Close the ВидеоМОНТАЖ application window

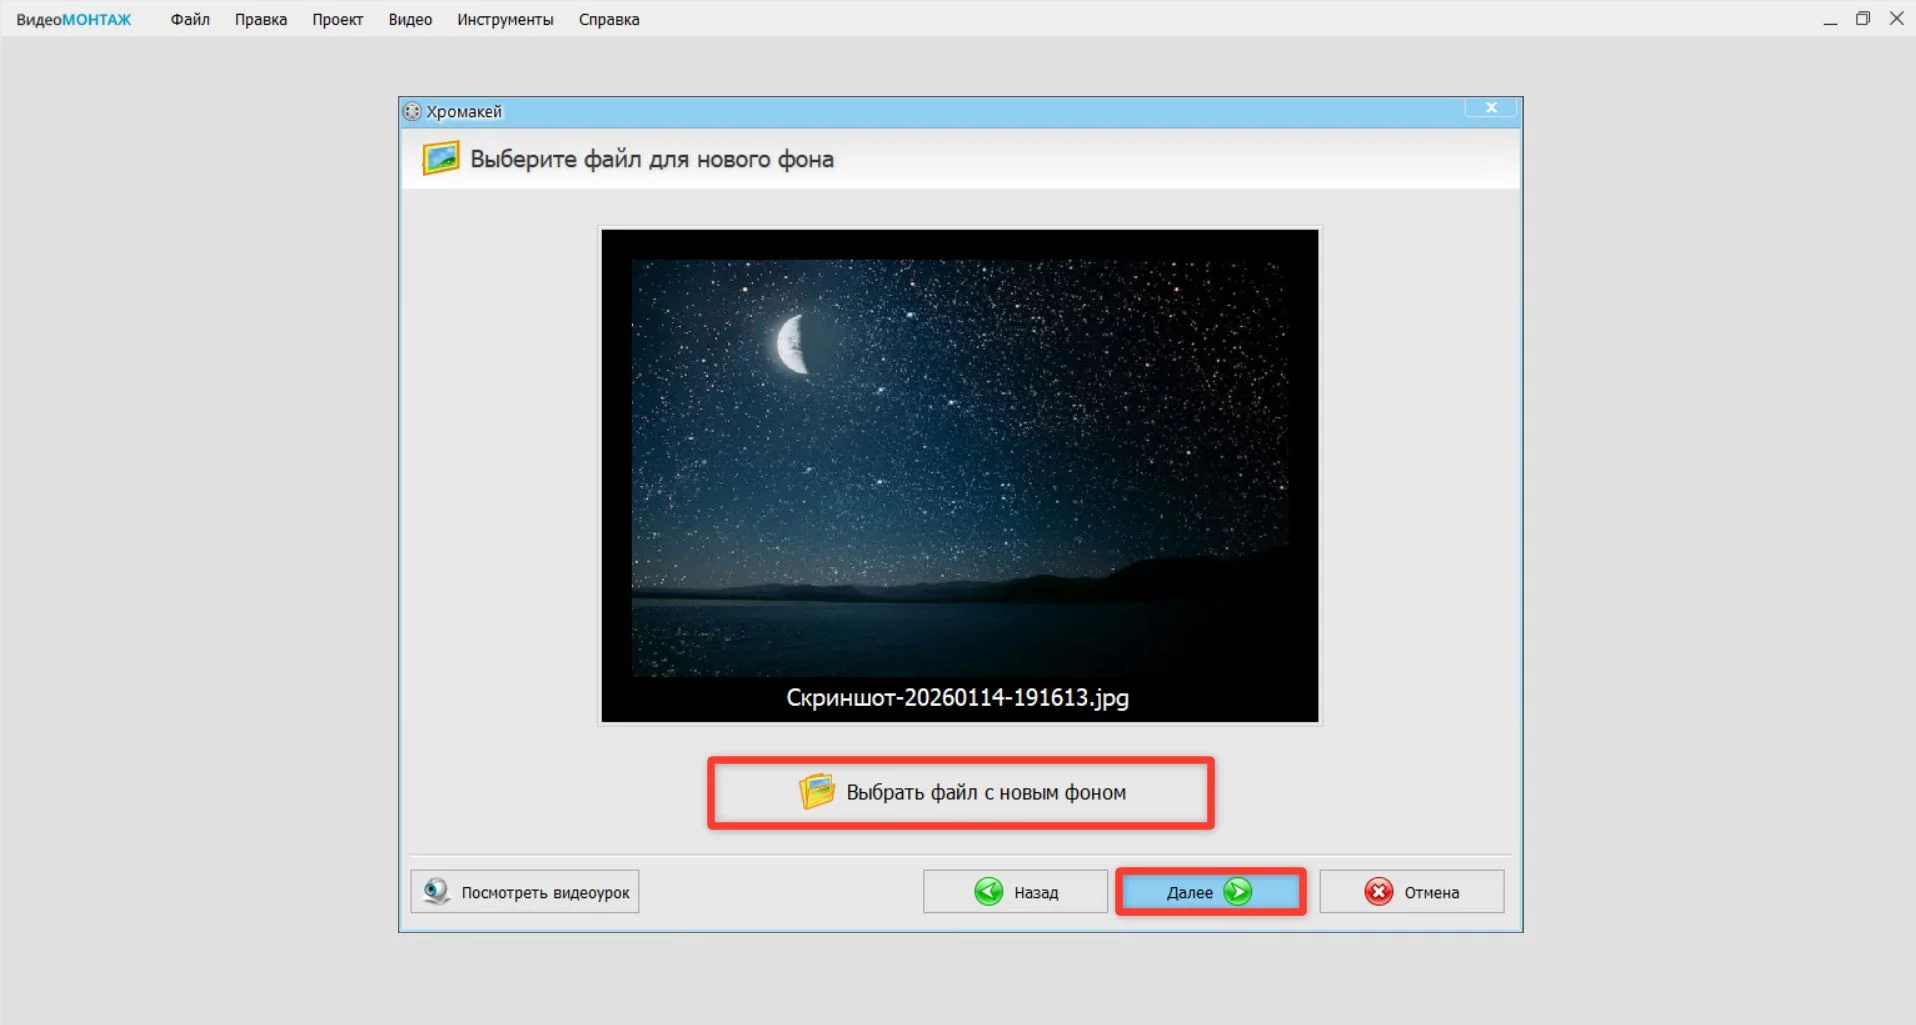[1896, 19]
